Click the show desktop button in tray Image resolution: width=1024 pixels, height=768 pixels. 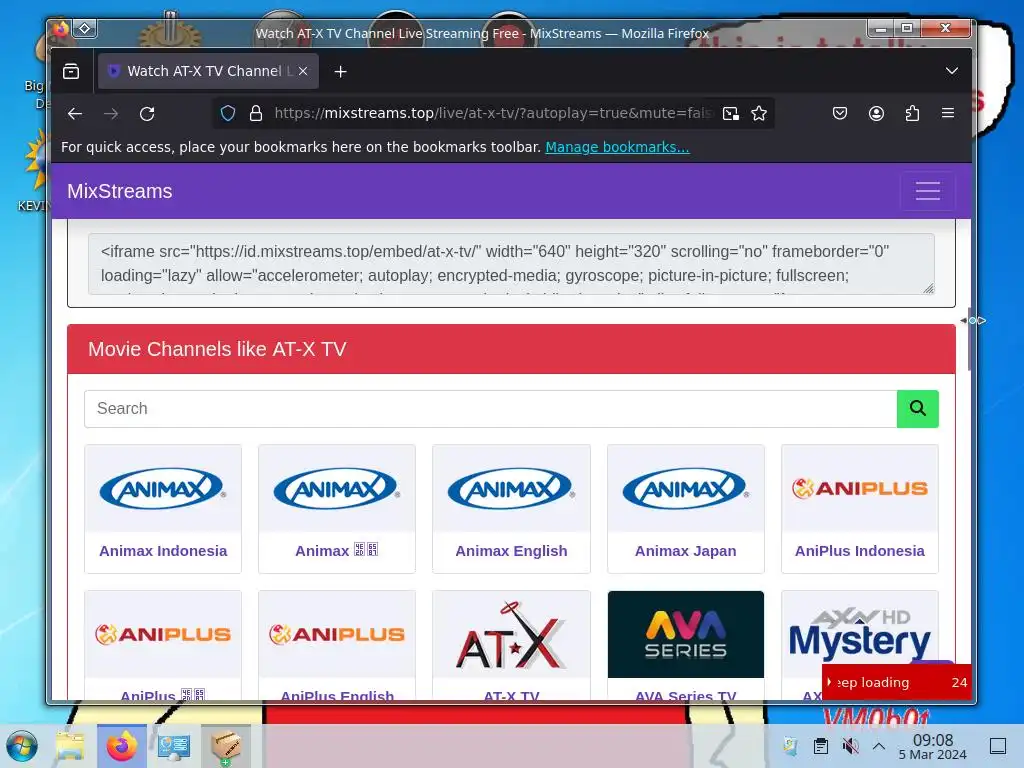(x=998, y=746)
